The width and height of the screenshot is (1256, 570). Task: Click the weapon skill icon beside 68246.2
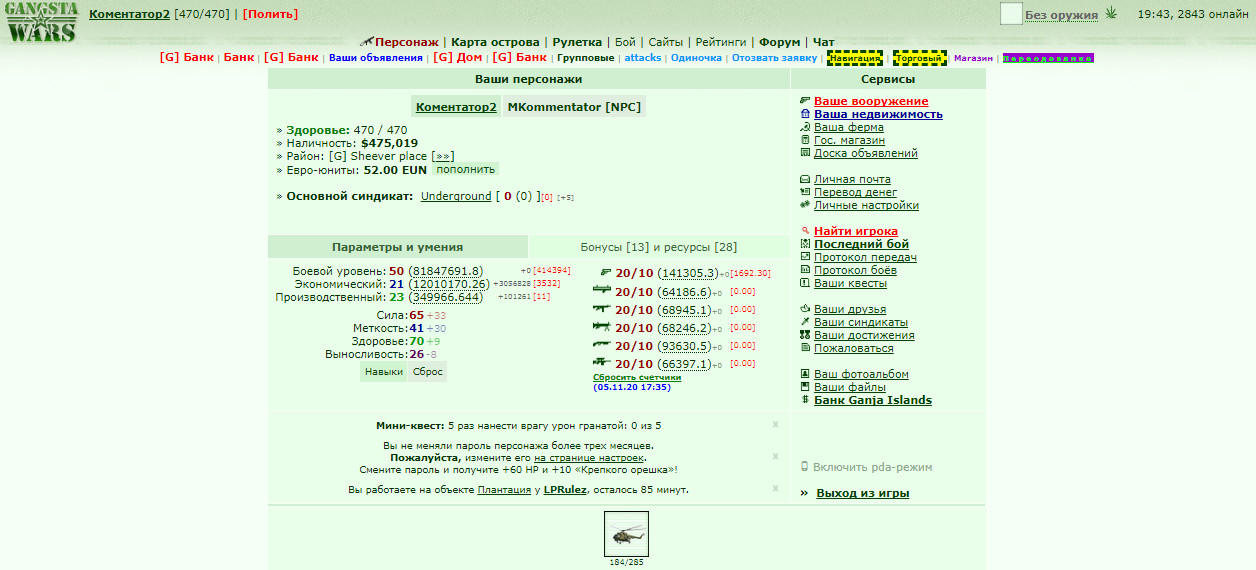602,327
